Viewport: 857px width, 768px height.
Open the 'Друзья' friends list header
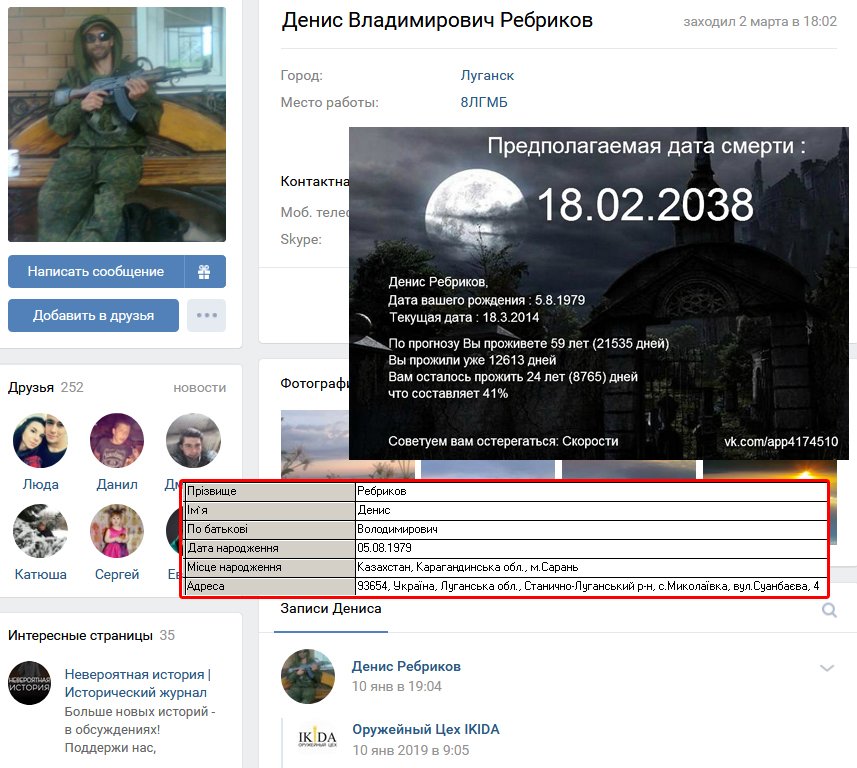point(31,388)
